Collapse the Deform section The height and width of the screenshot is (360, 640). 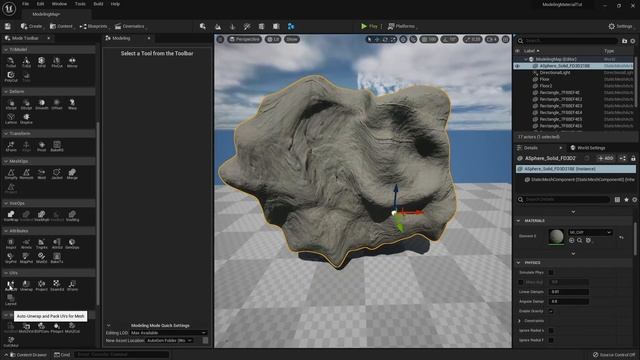[x=6, y=91]
